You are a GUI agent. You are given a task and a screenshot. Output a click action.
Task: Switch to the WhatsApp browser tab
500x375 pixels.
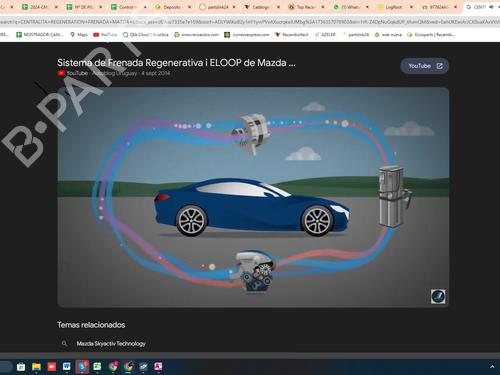(351, 7)
